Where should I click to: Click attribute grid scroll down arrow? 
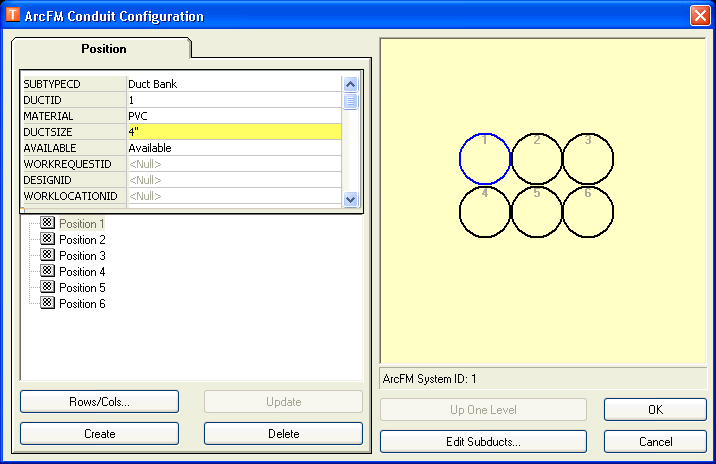350,199
